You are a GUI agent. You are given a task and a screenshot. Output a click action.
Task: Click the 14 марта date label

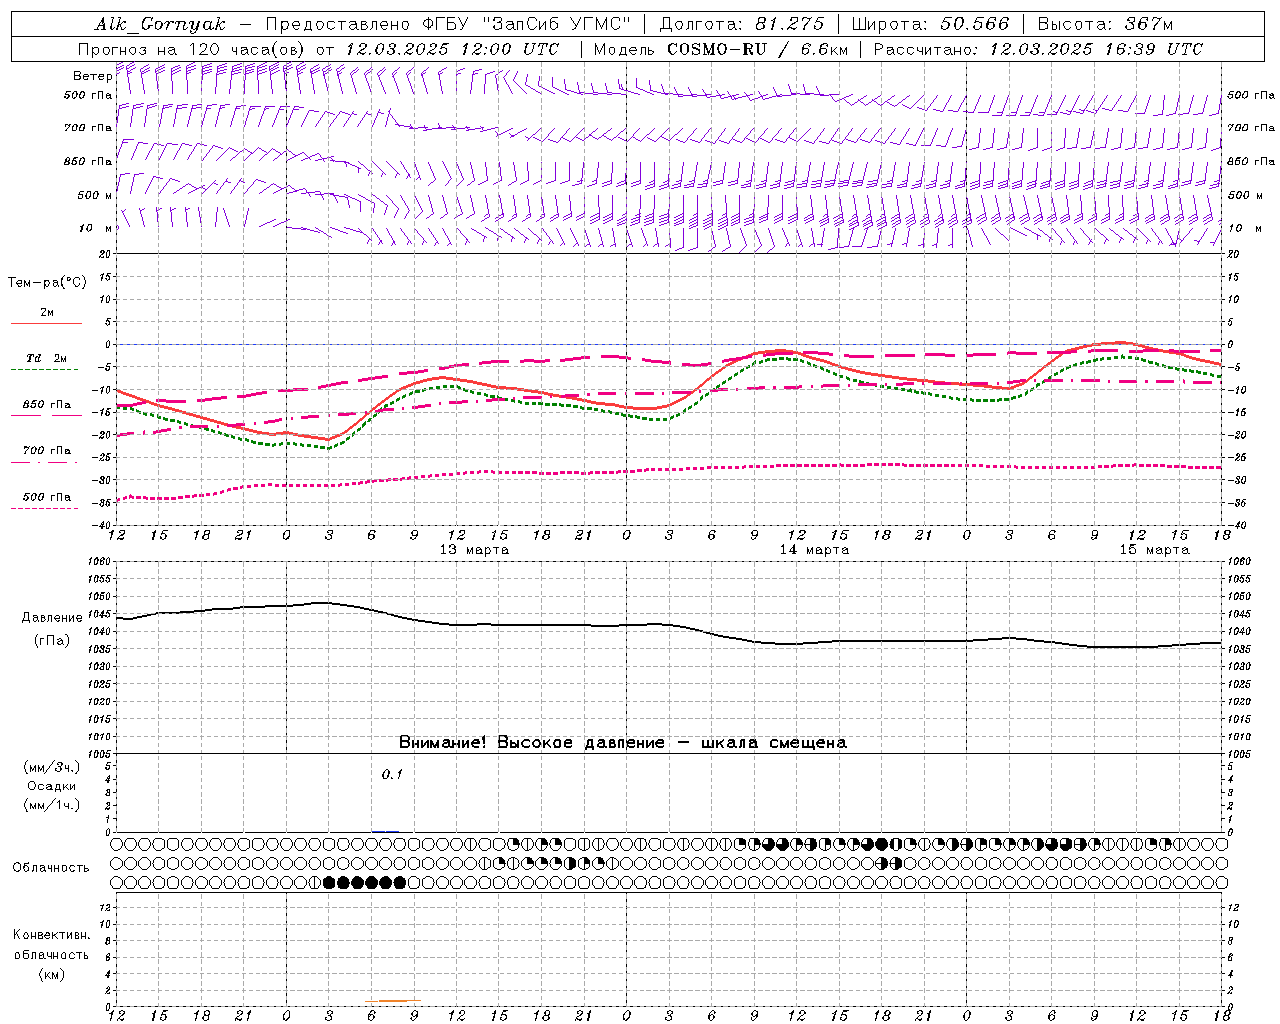pos(814,550)
